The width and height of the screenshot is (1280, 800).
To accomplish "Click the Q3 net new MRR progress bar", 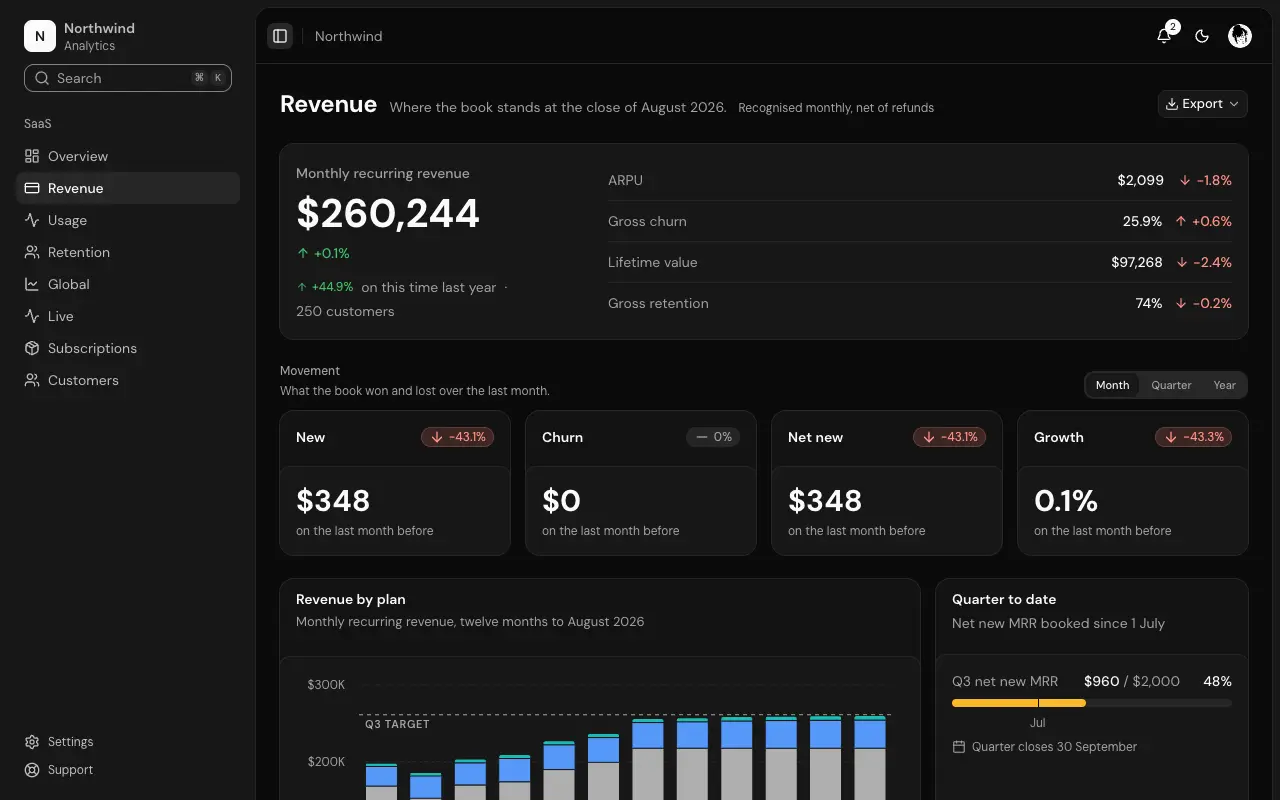I will click(1092, 703).
